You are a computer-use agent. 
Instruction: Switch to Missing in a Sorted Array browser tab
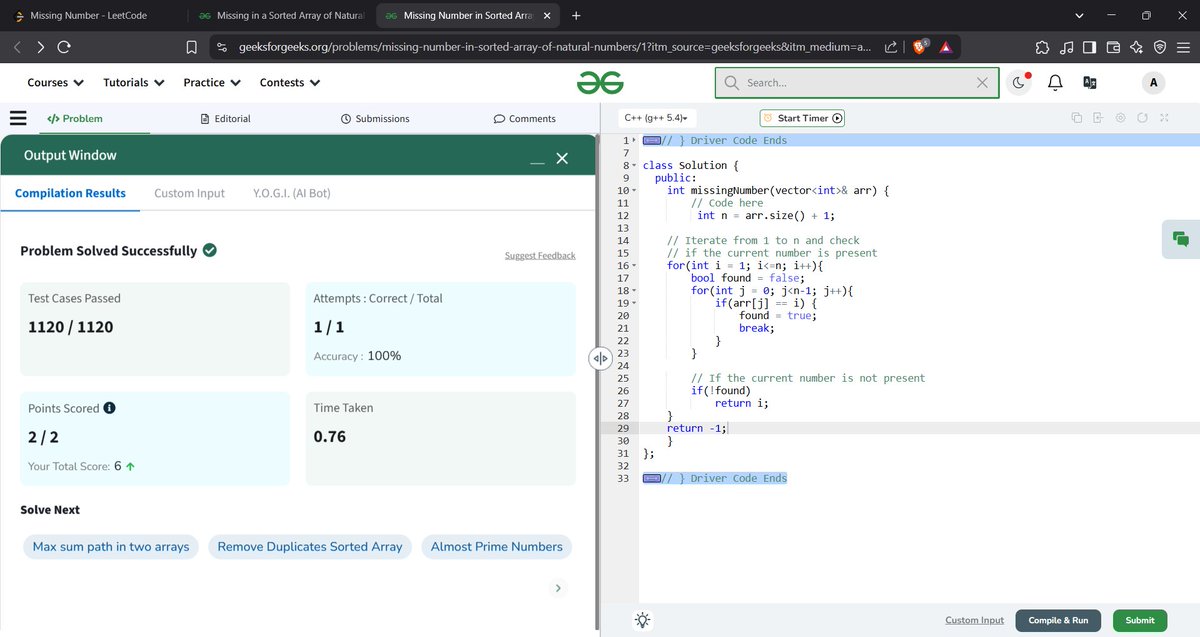click(283, 16)
